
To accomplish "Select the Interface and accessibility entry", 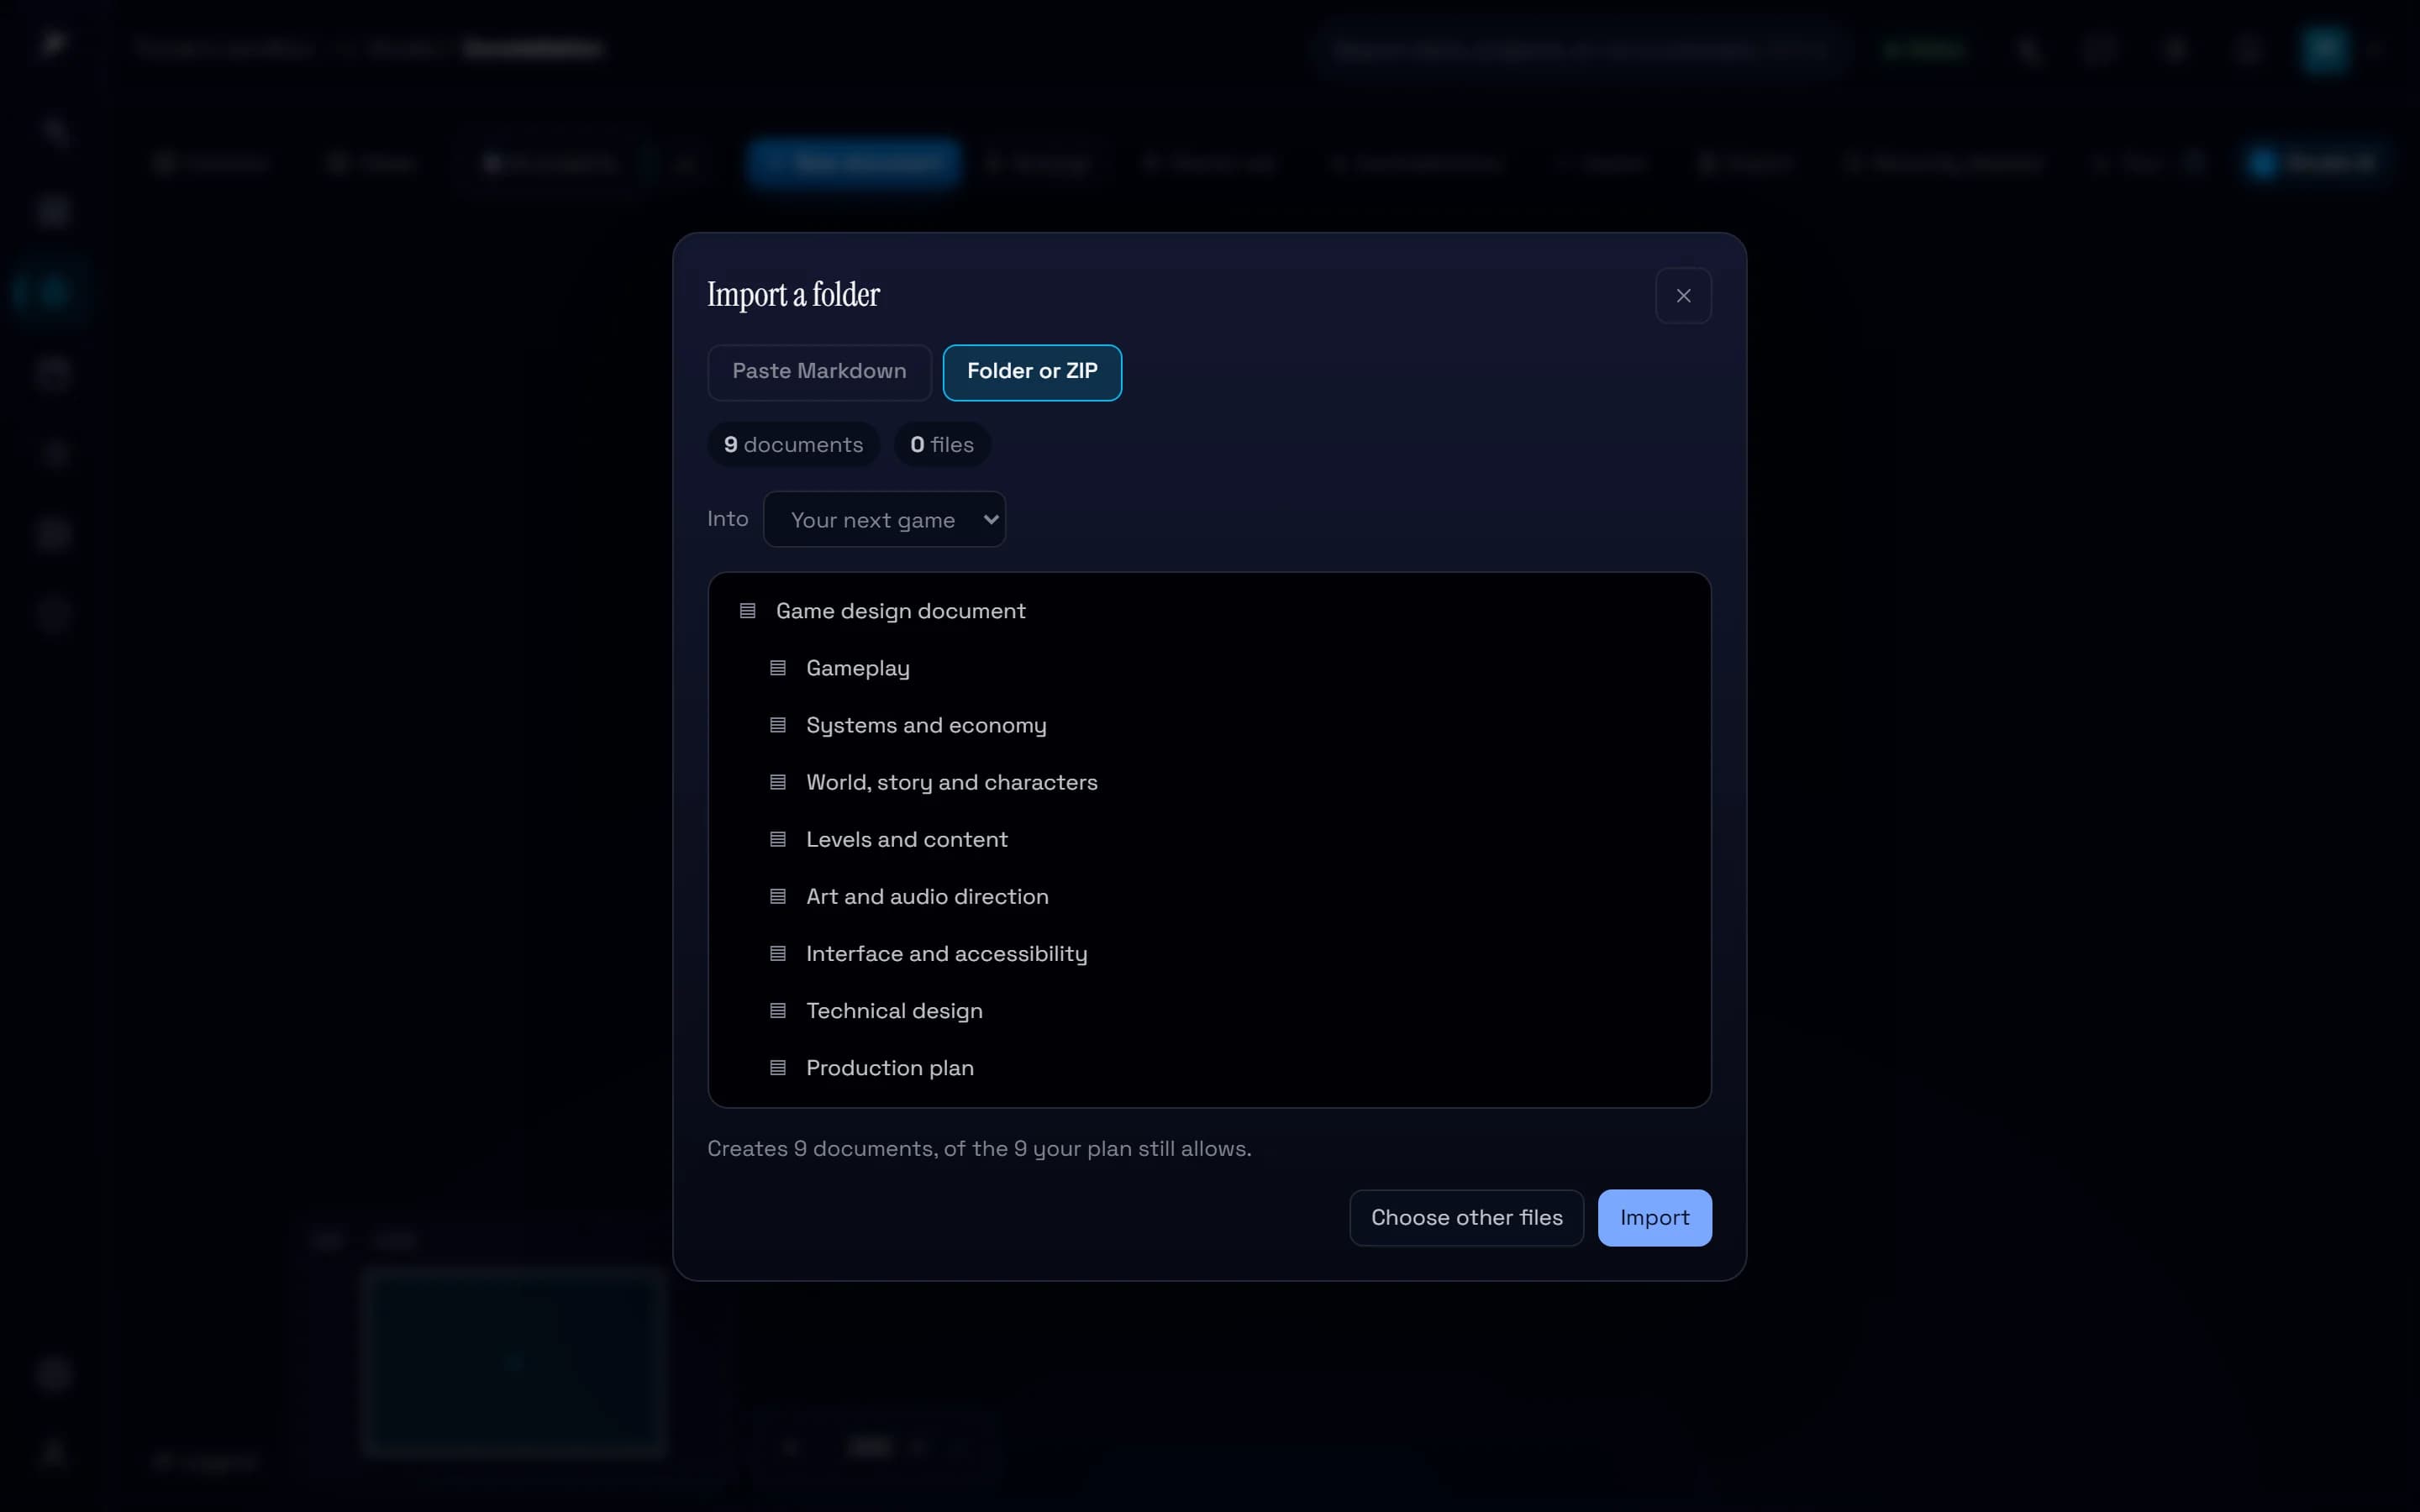I will coord(946,953).
